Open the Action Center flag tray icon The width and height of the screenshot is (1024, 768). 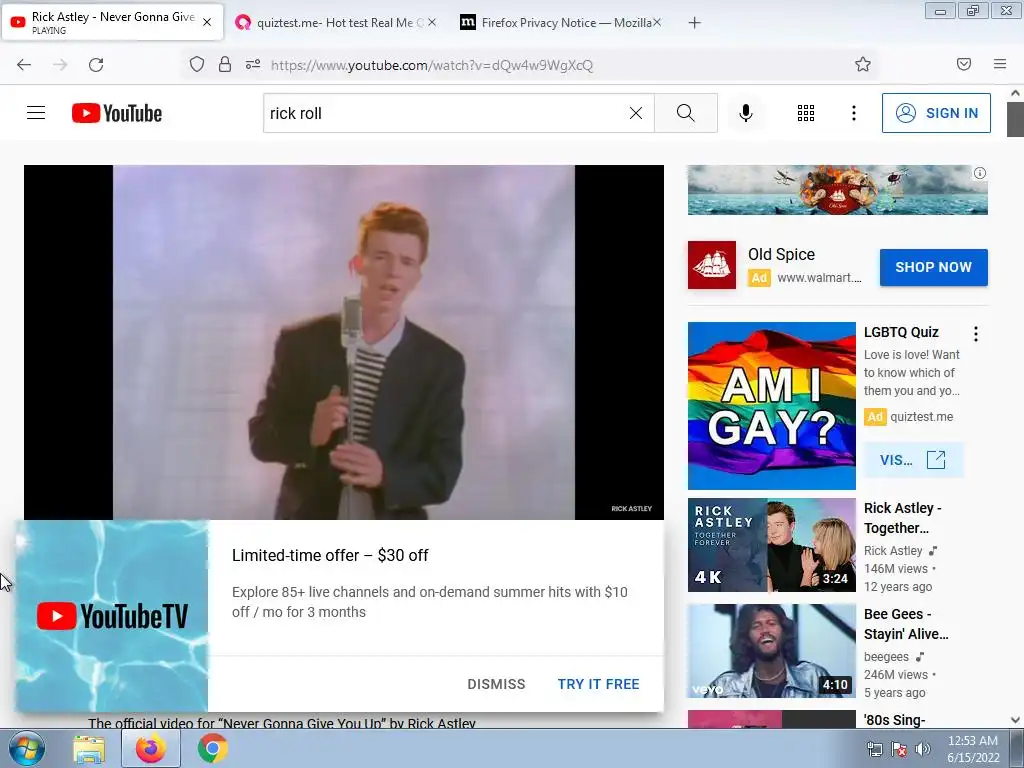pyautogui.click(x=899, y=749)
